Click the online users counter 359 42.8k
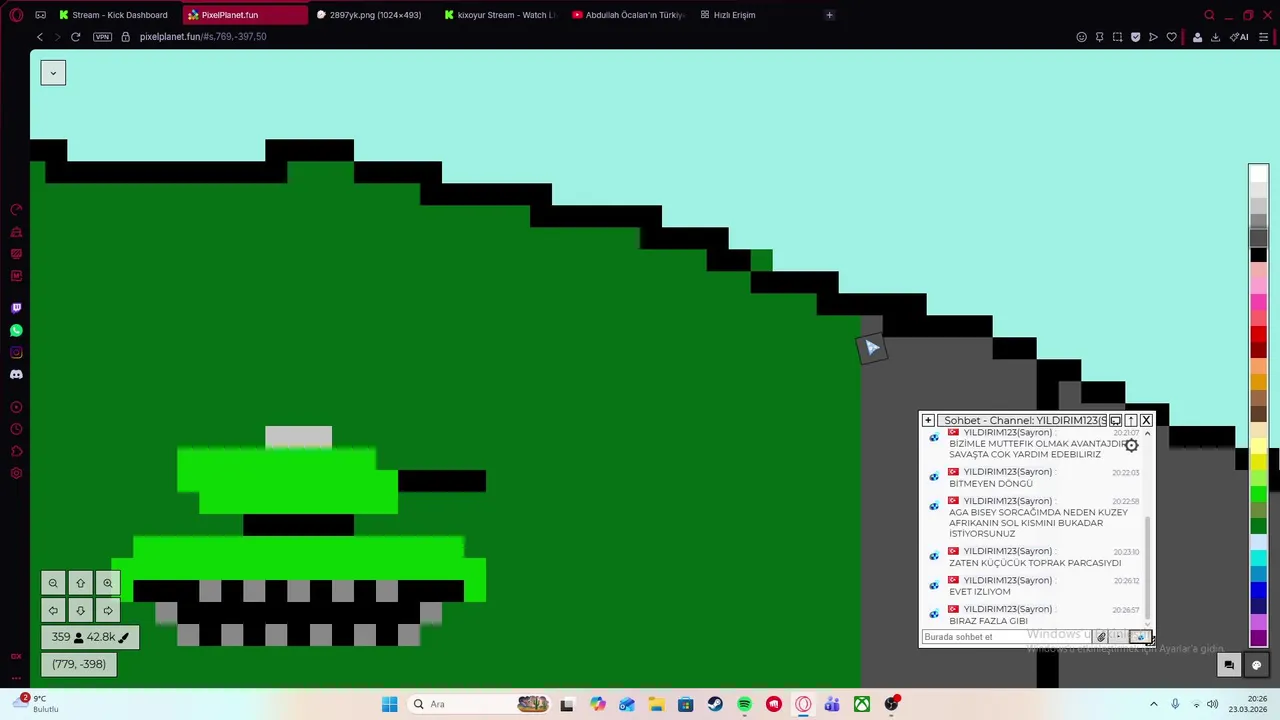The image size is (1280, 720). coord(90,637)
